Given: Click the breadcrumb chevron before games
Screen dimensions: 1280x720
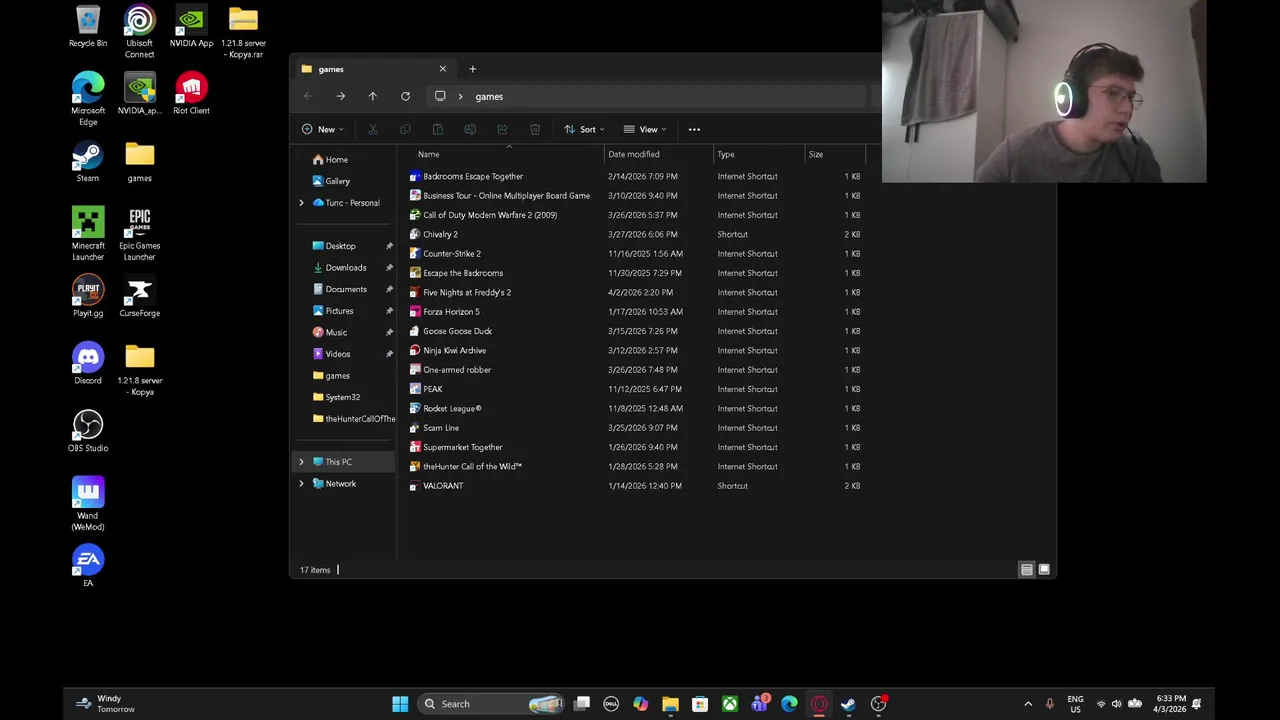Looking at the screenshot, I should tap(460, 96).
